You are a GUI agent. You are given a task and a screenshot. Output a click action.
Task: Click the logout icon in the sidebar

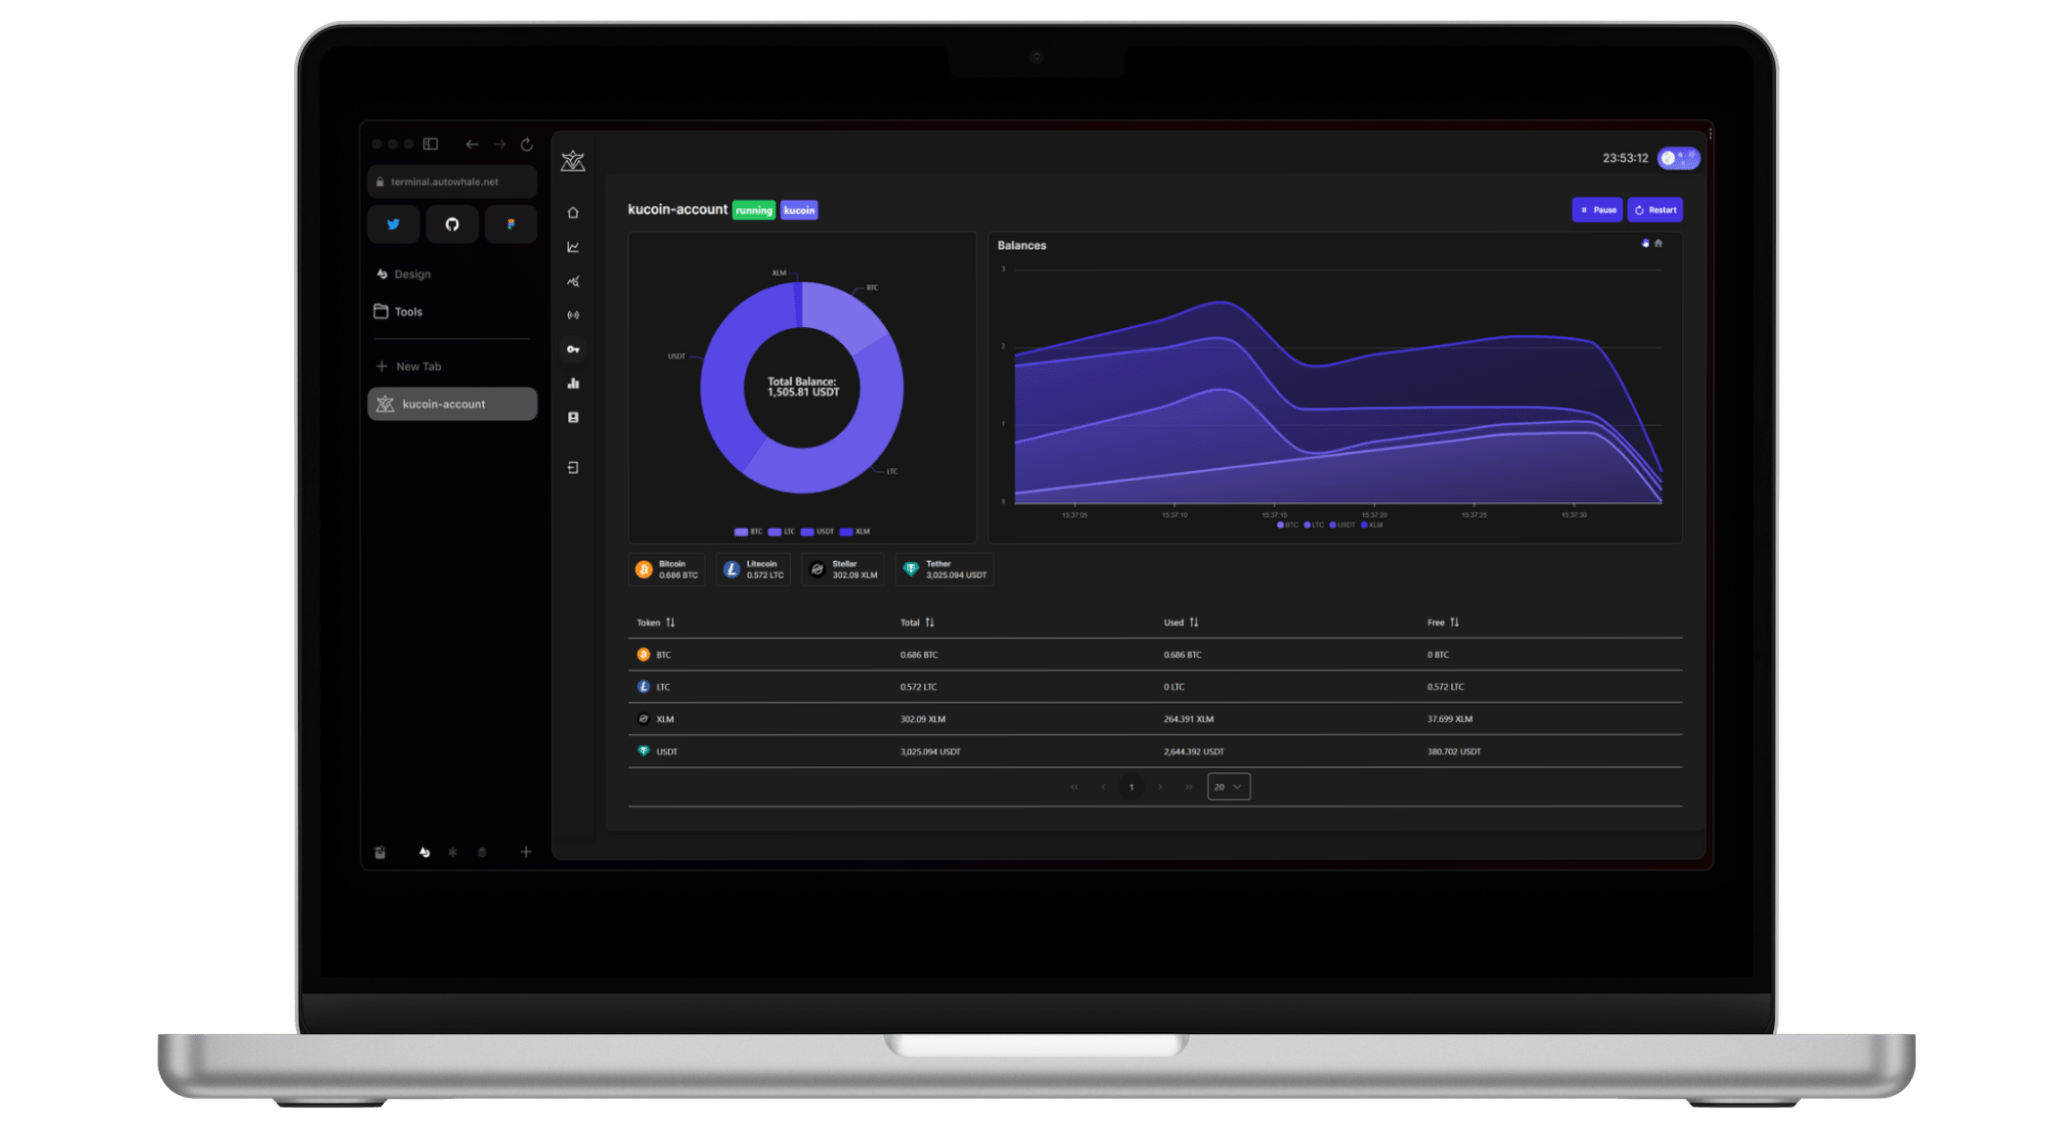[573, 467]
